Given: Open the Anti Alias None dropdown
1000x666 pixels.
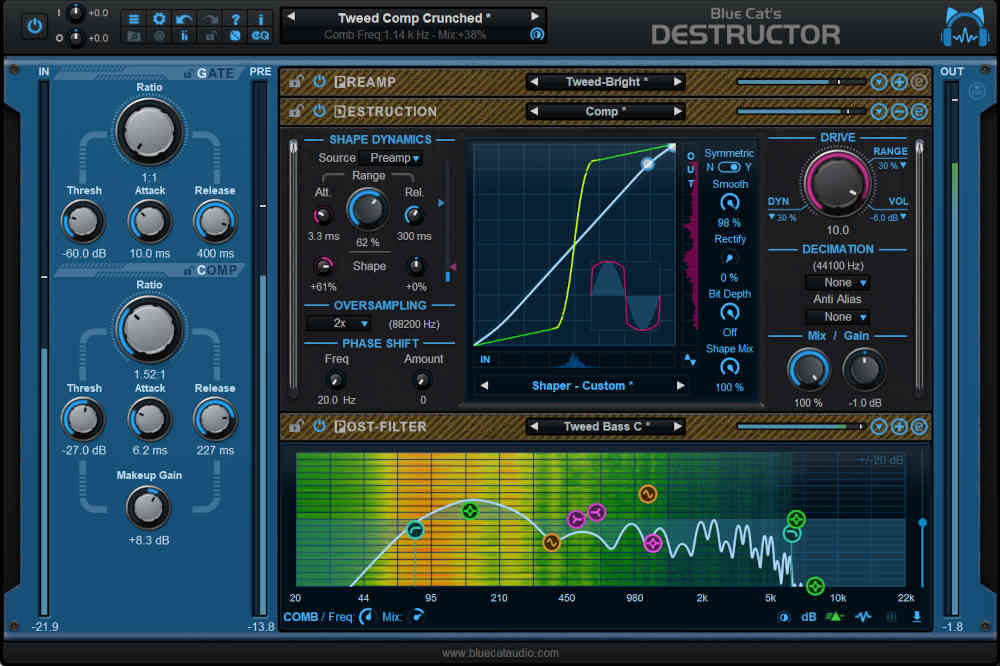Looking at the screenshot, I should click(837, 316).
